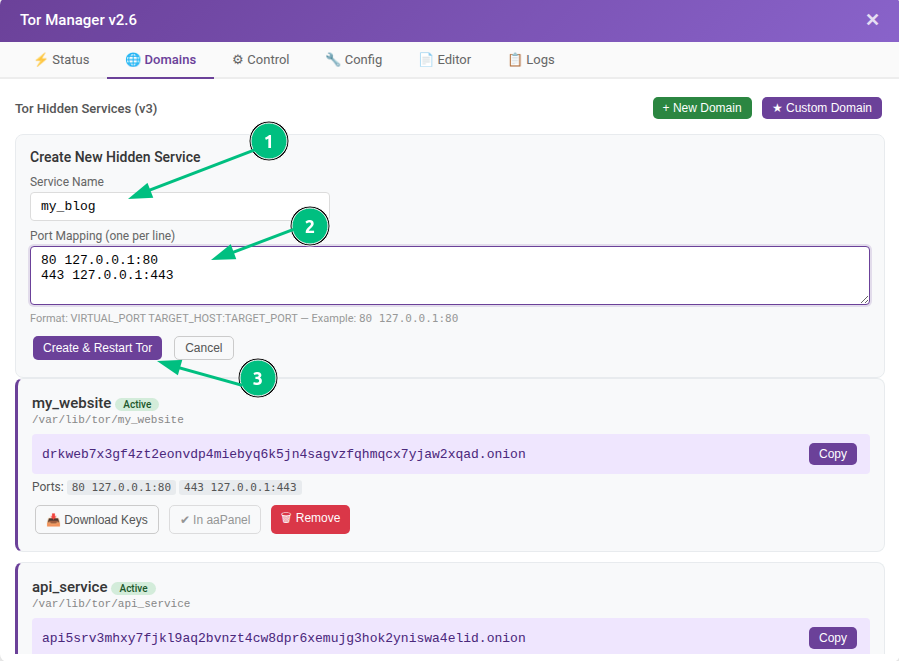Copy the api_service onion address
Screen dimensions: 899x661
coord(832,638)
